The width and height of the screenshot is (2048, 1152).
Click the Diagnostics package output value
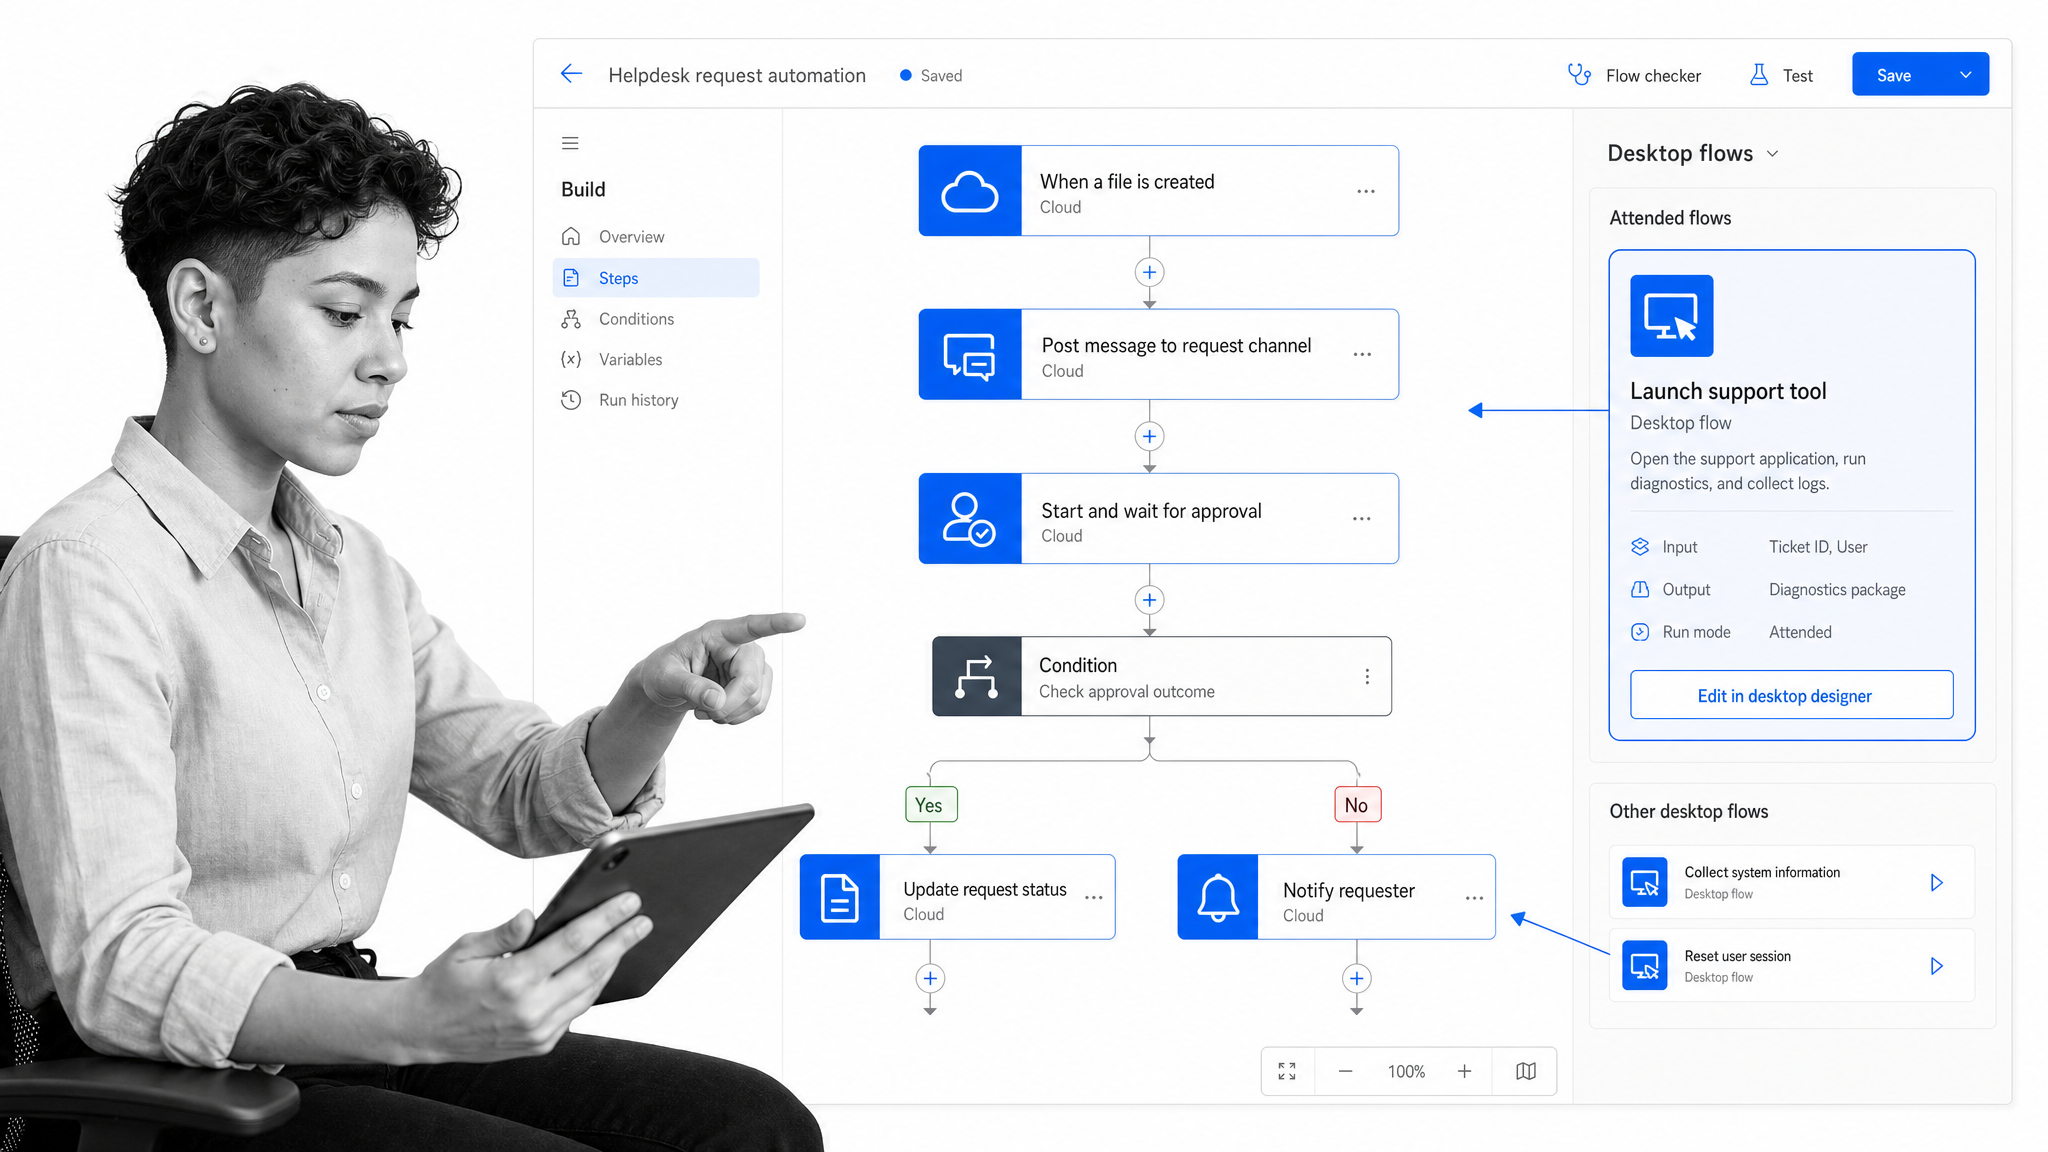(x=1837, y=590)
